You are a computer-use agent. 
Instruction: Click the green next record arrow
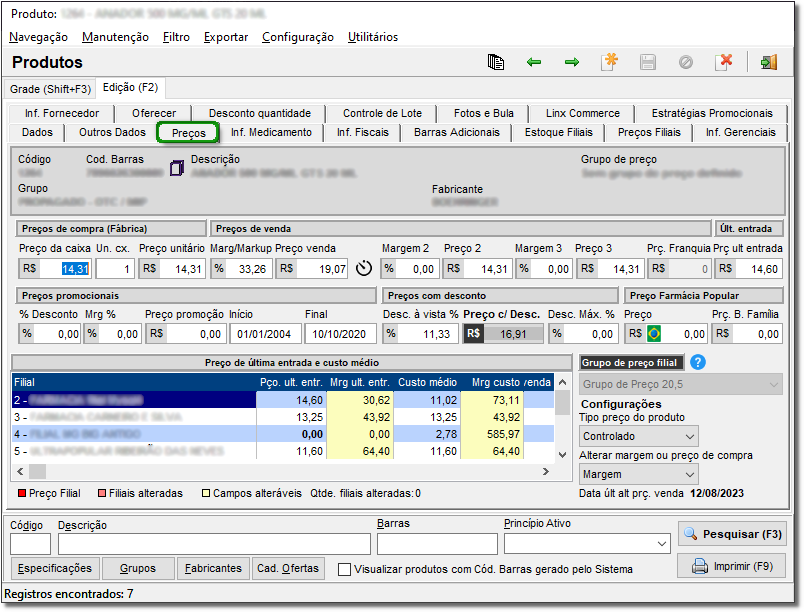(572, 63)
